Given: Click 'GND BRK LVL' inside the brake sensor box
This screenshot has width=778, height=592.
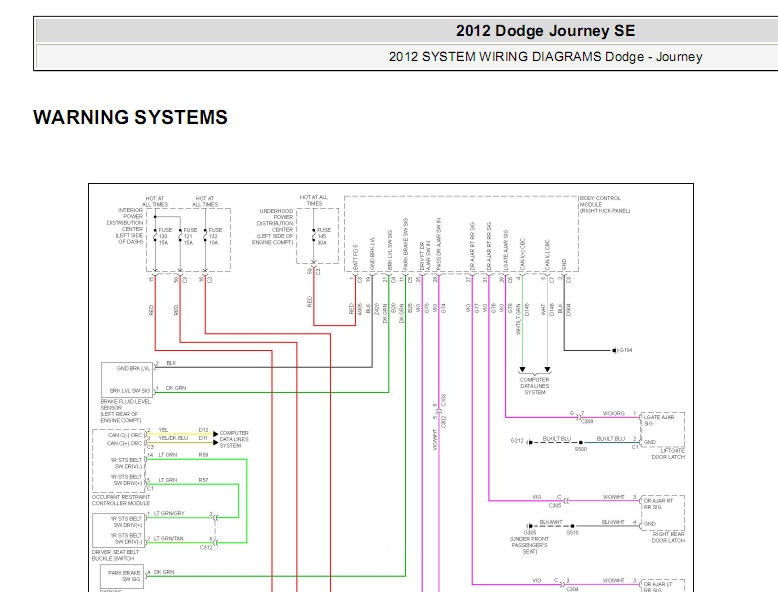Looking at the screenshot, I should click(x=133, y=369).
